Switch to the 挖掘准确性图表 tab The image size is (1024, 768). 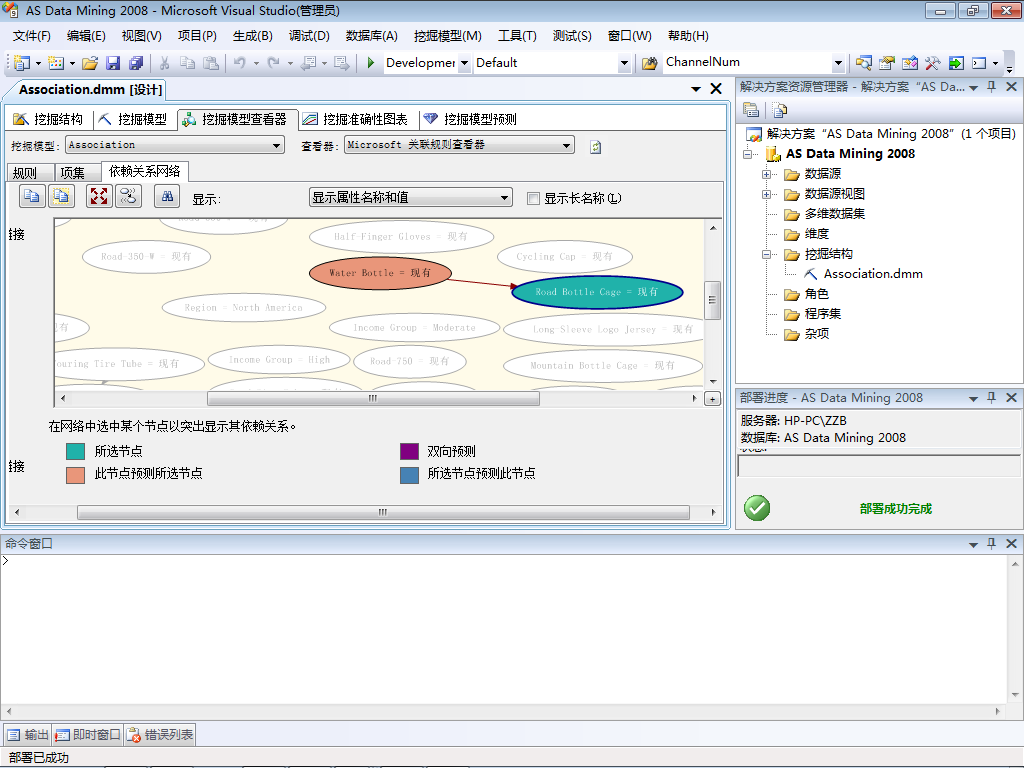355,119
